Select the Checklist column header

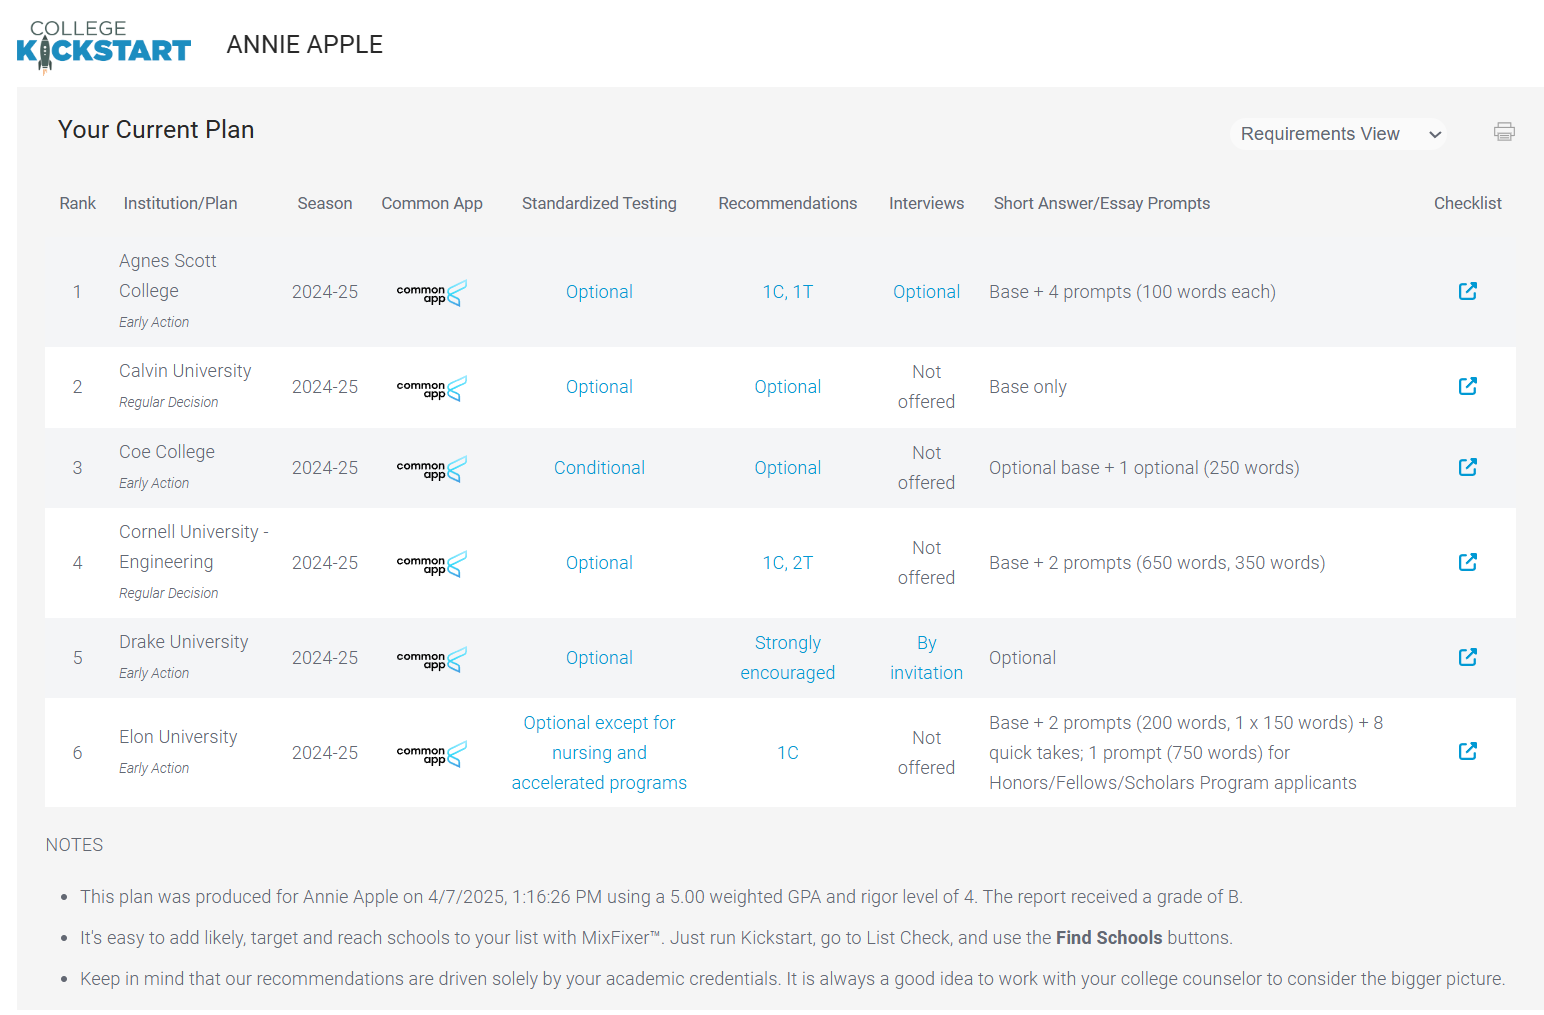coord(1467,203)
